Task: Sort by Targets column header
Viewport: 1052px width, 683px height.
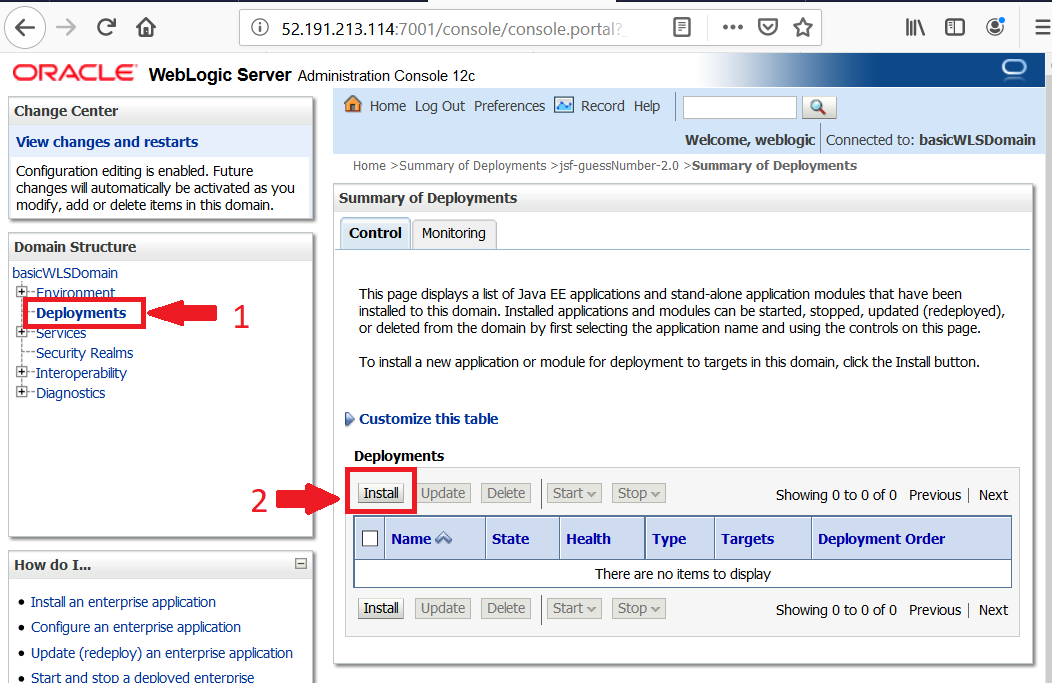Action: coord(747,539)
